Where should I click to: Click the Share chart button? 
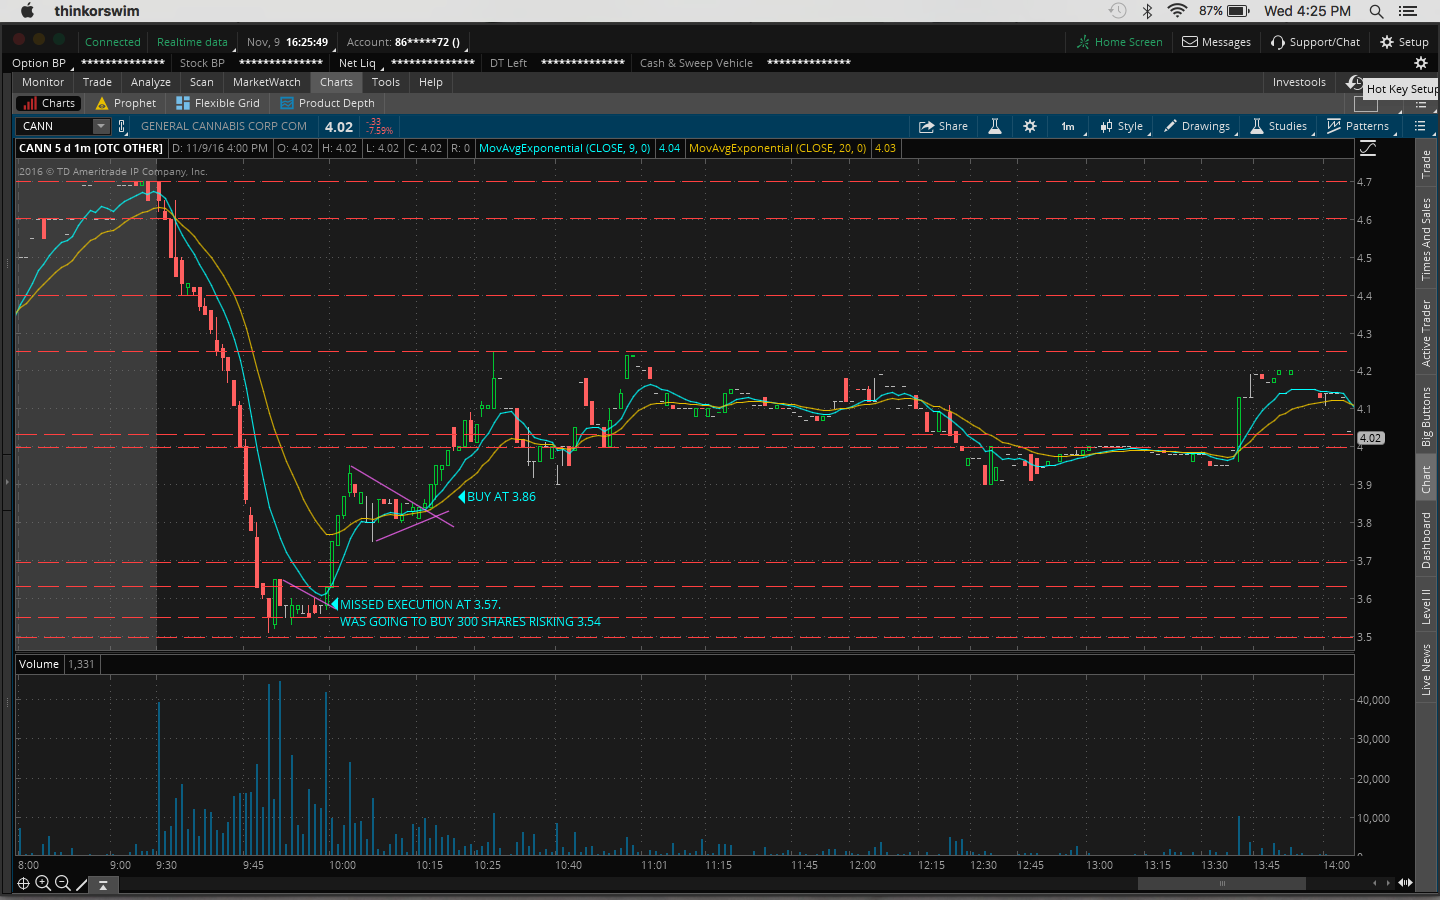pyautogui.click(x=943, y=126)
